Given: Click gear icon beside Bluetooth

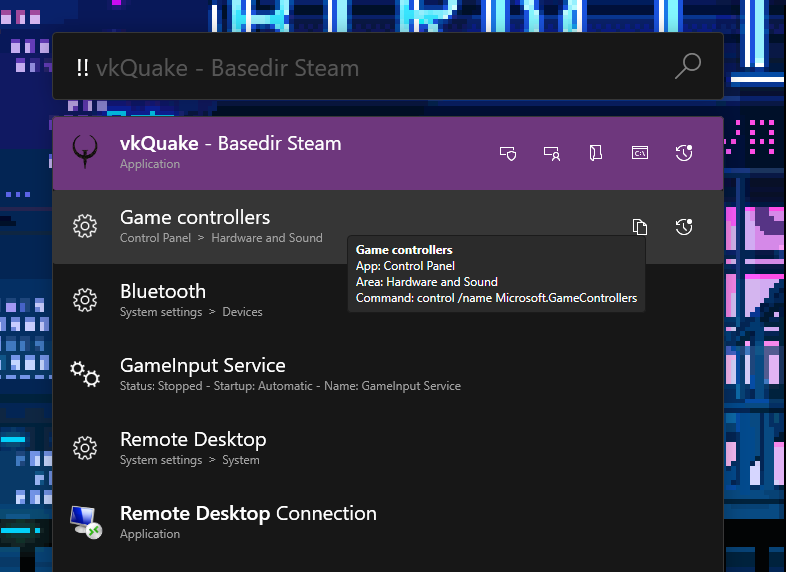Looking at the screenshot, I should tap(85, 300).
